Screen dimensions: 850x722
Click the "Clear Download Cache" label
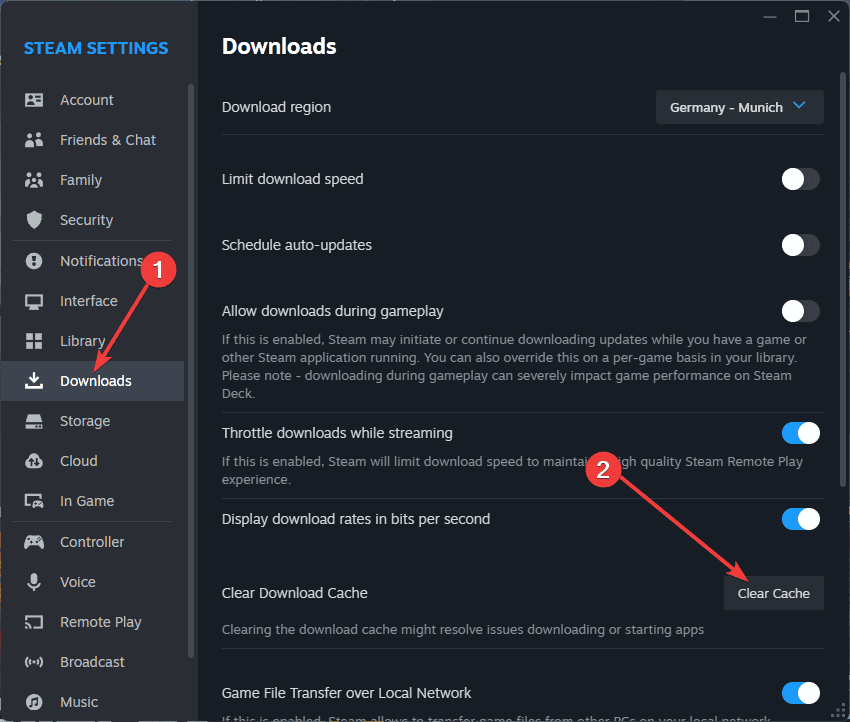(x=294, y=593)
